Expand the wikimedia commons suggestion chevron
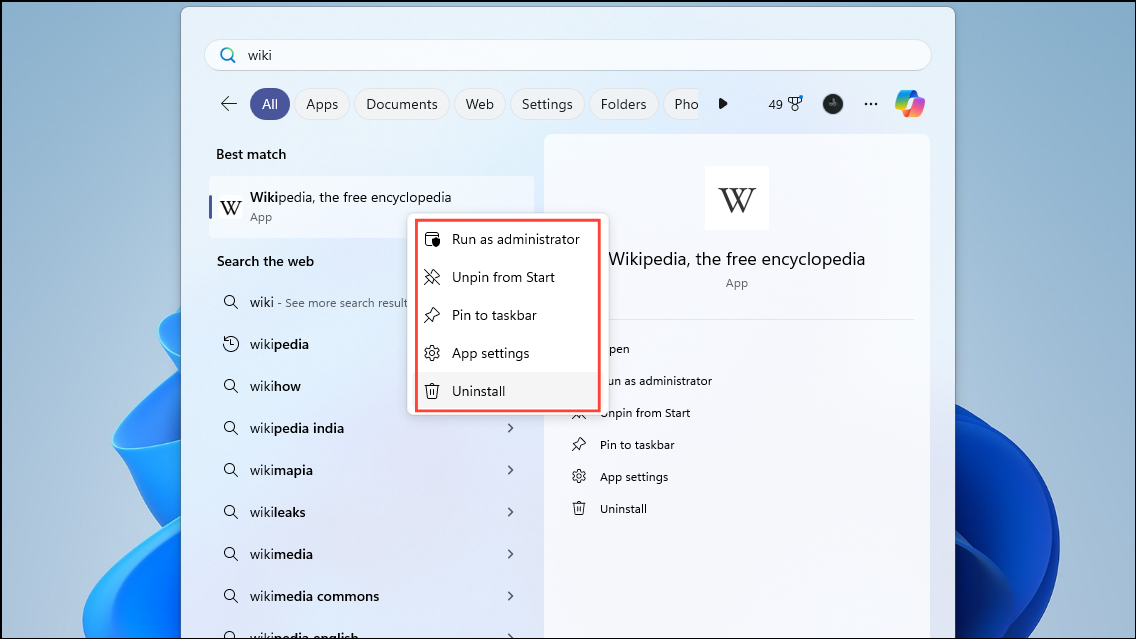Image resolution: width=1136 pixels, height=639 pixels. 511,596
